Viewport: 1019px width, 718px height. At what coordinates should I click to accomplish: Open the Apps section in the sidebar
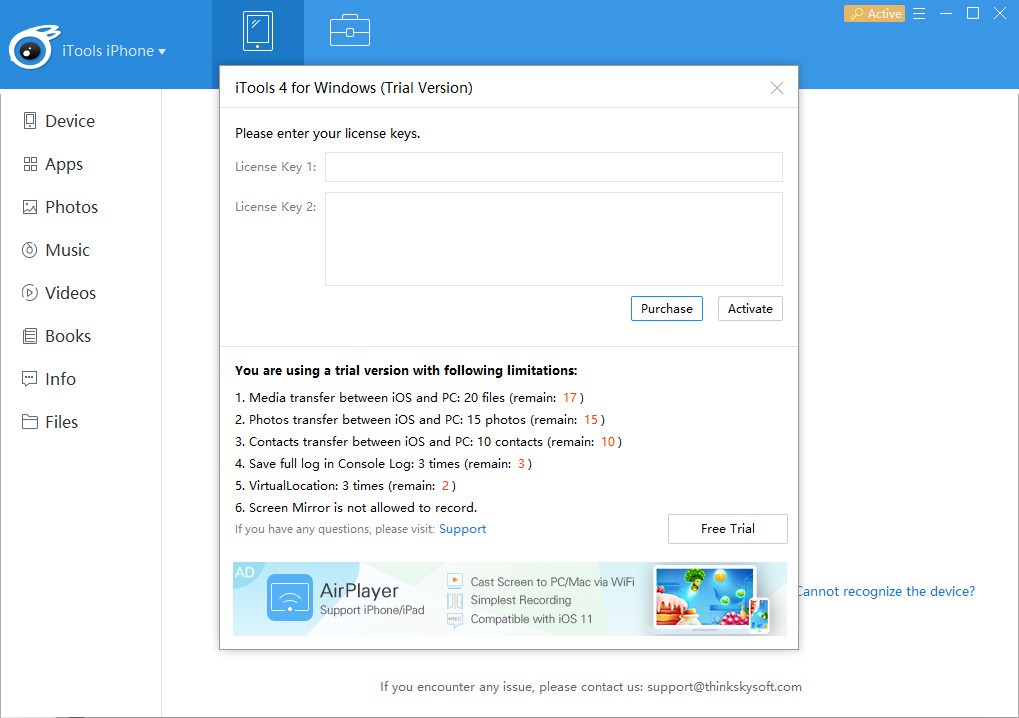63,164
